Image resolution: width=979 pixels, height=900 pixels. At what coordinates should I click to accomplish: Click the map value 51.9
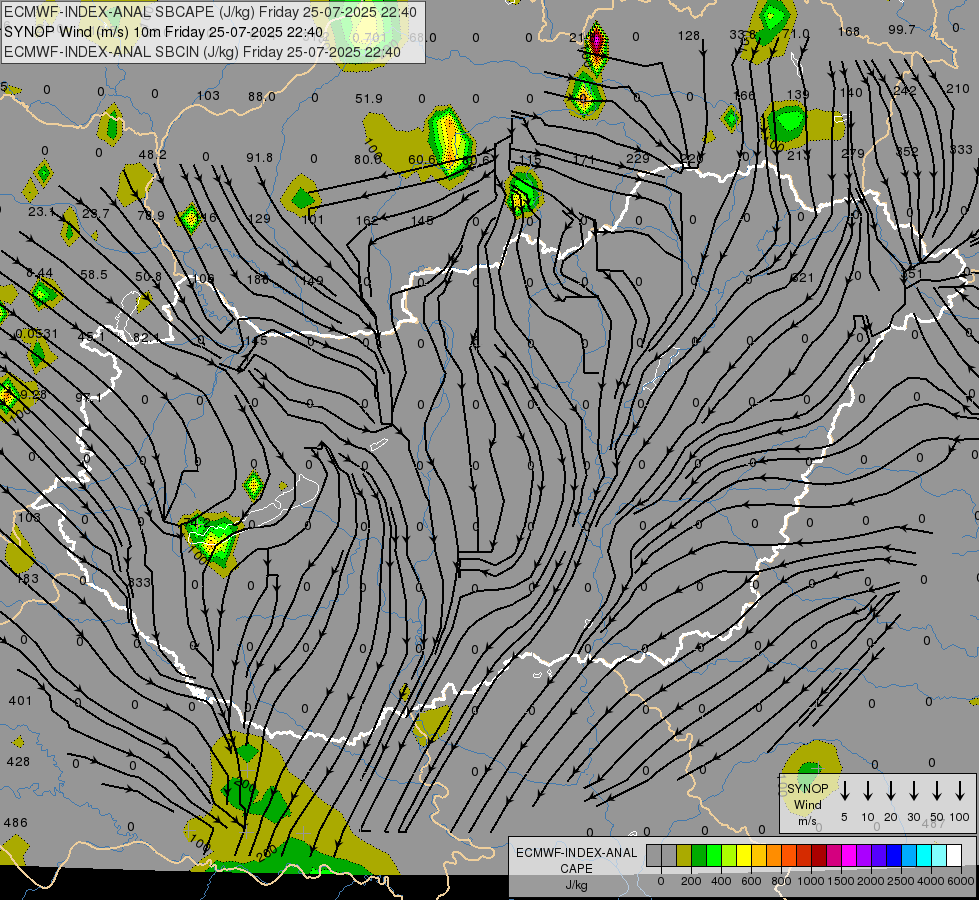click(369, 99)
